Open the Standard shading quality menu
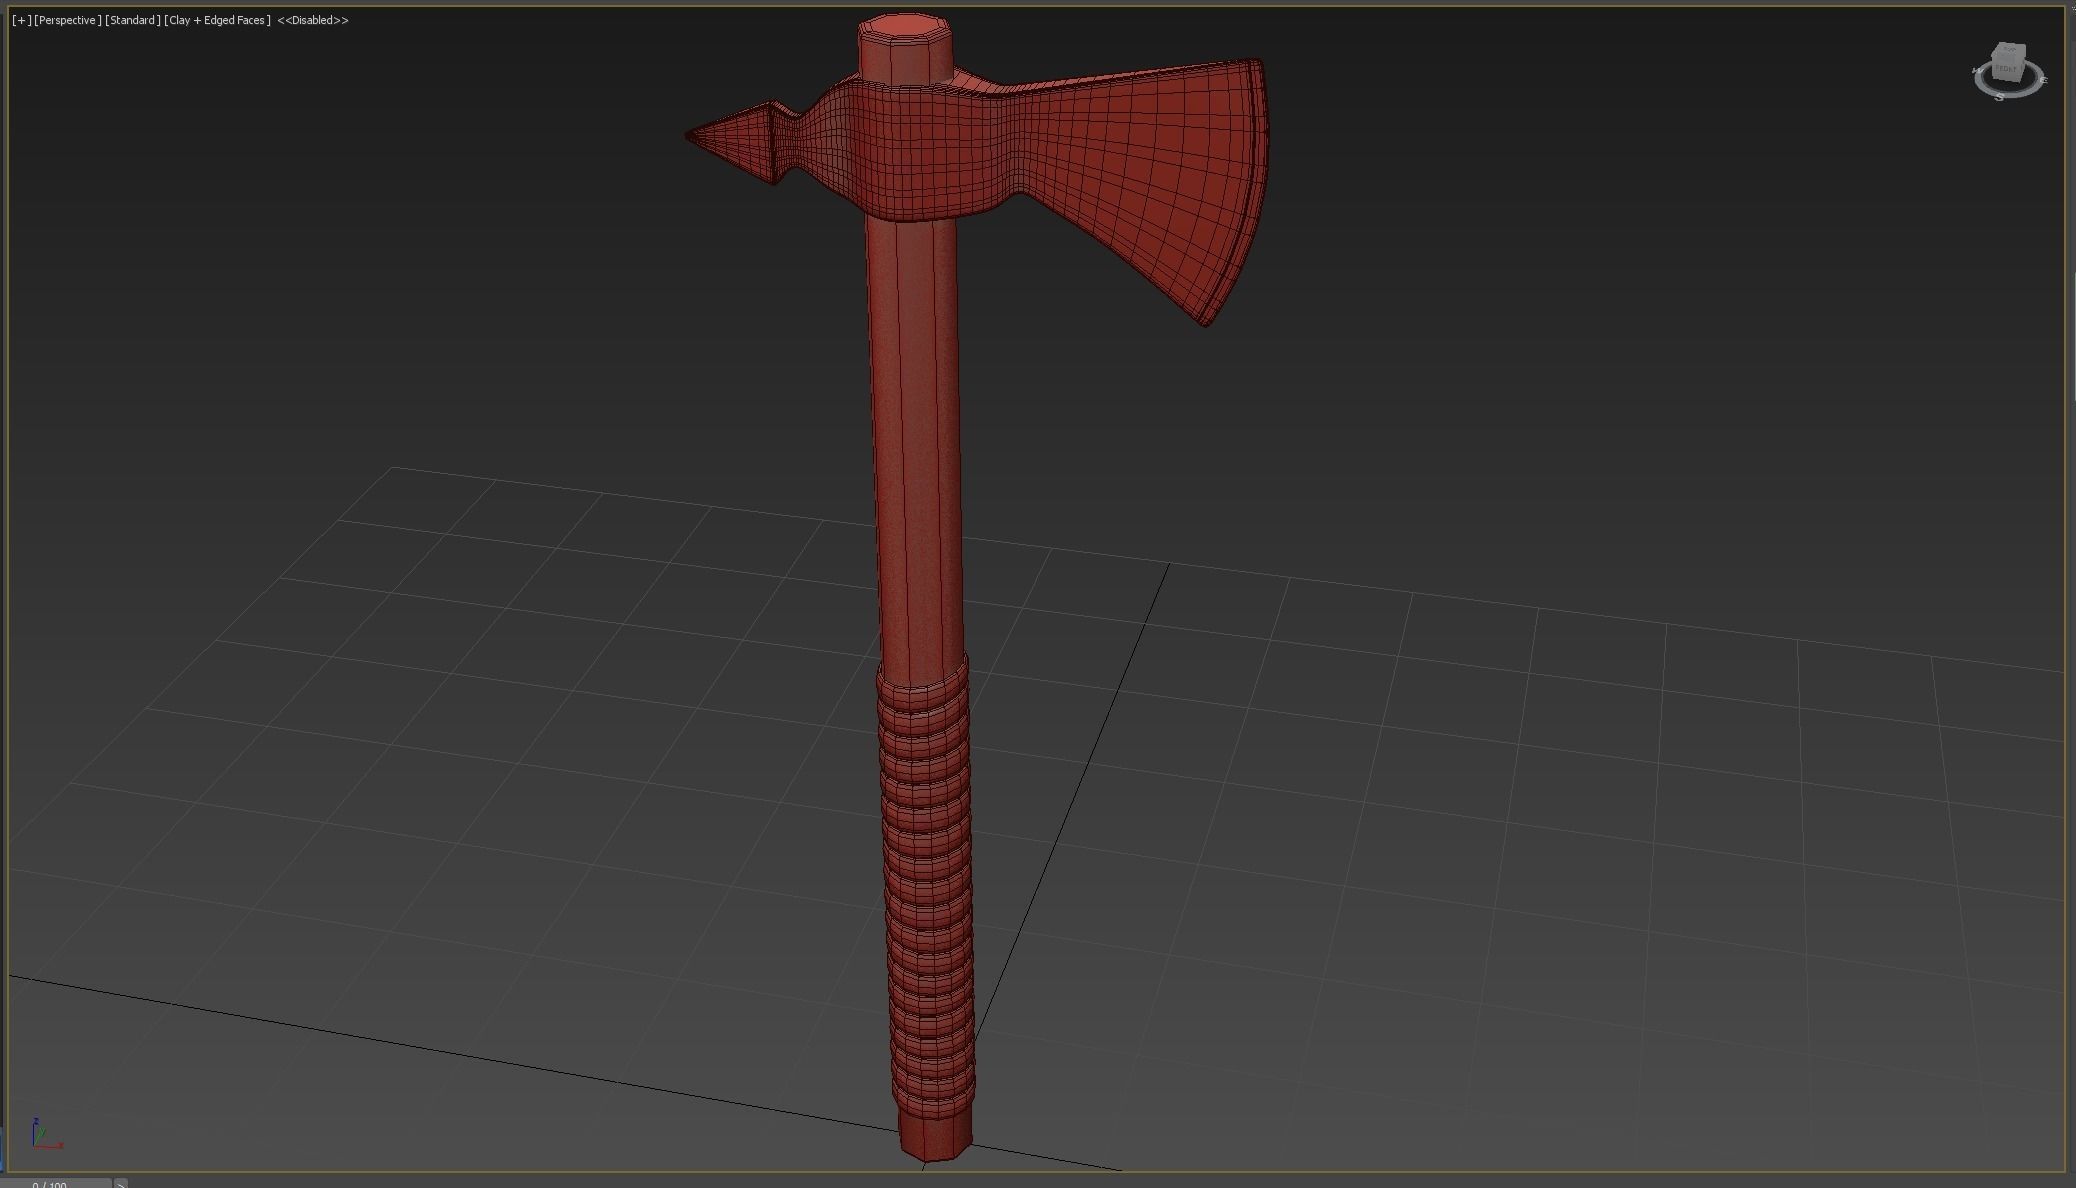The width and height of the screenshot is (2076, 1188). [x=133, y=20]
